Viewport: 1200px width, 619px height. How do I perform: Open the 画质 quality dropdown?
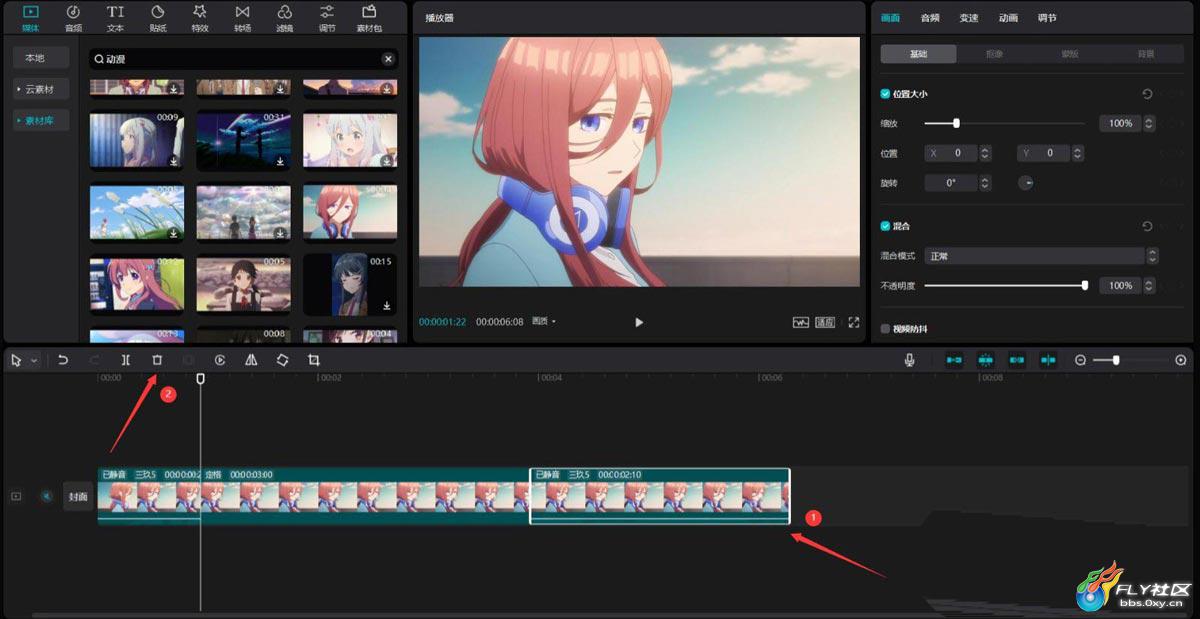coord(544,322)
